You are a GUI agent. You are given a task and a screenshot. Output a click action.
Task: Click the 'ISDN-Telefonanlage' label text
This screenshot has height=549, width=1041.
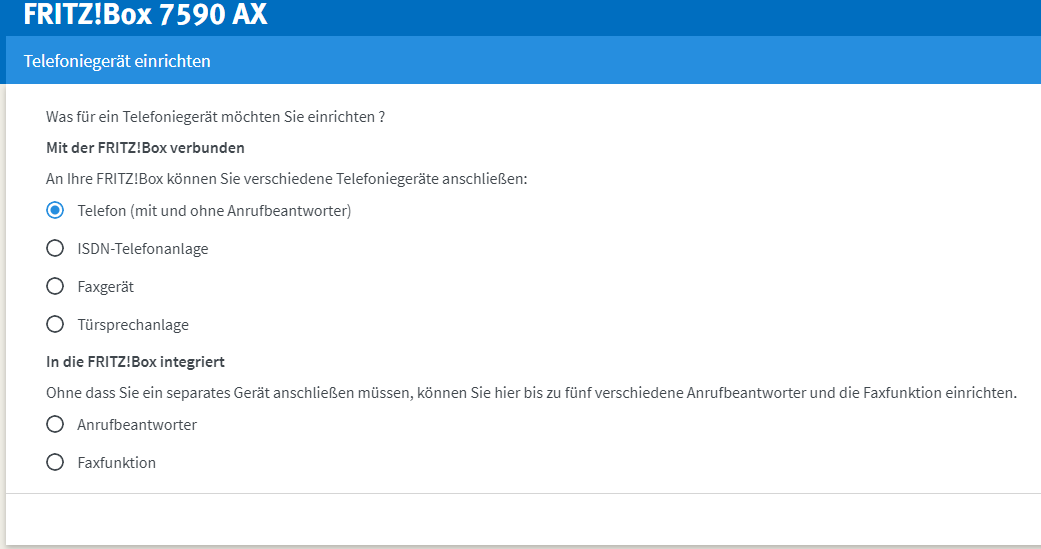pyautogui.click(x=143, y=249)
